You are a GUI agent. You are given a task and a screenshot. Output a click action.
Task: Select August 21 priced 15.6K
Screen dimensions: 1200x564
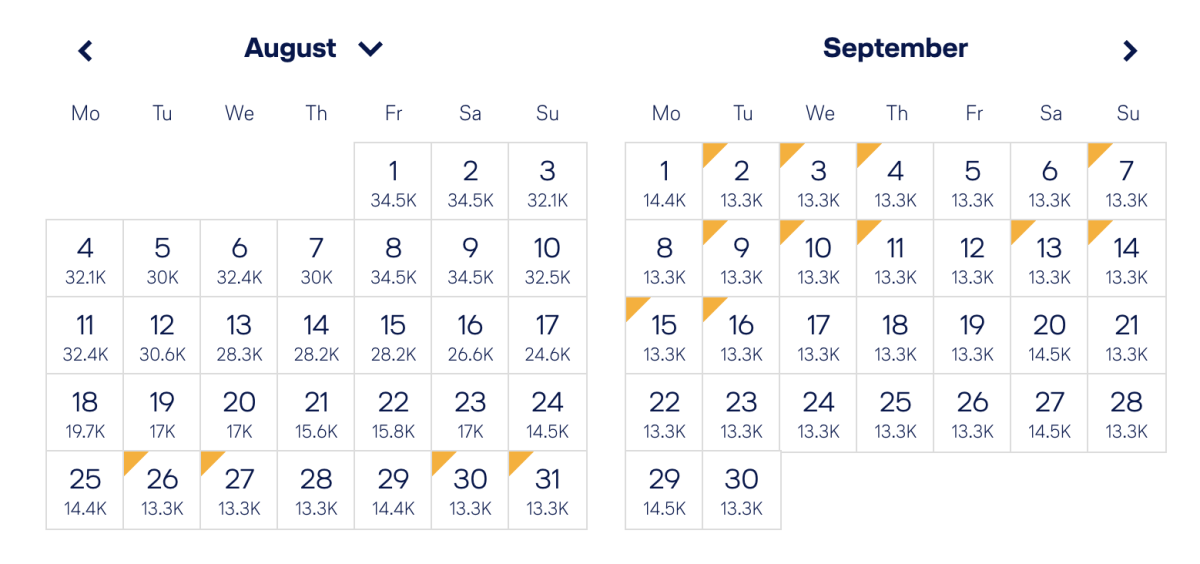316,412
